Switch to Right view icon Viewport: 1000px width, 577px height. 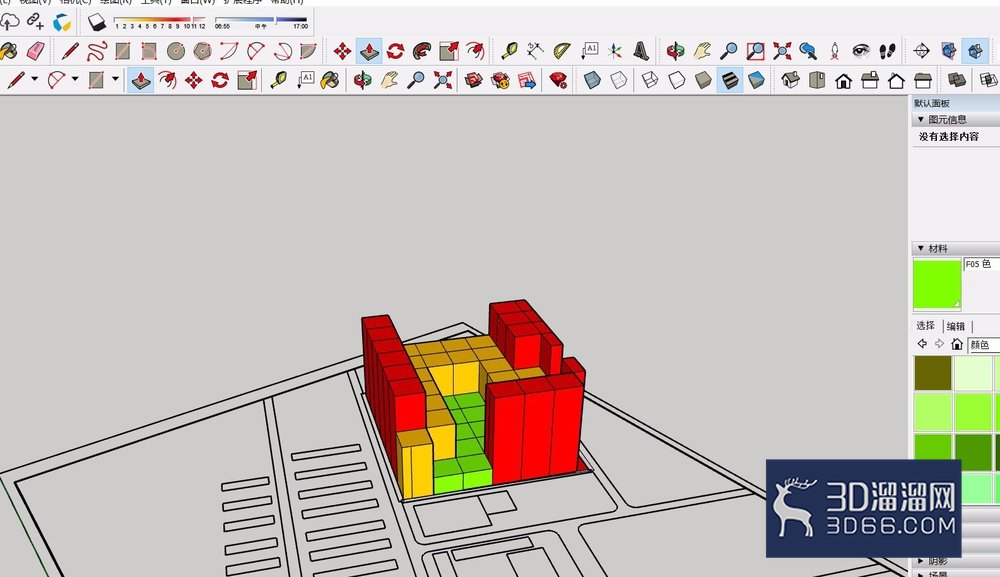(x=870, y=80)
